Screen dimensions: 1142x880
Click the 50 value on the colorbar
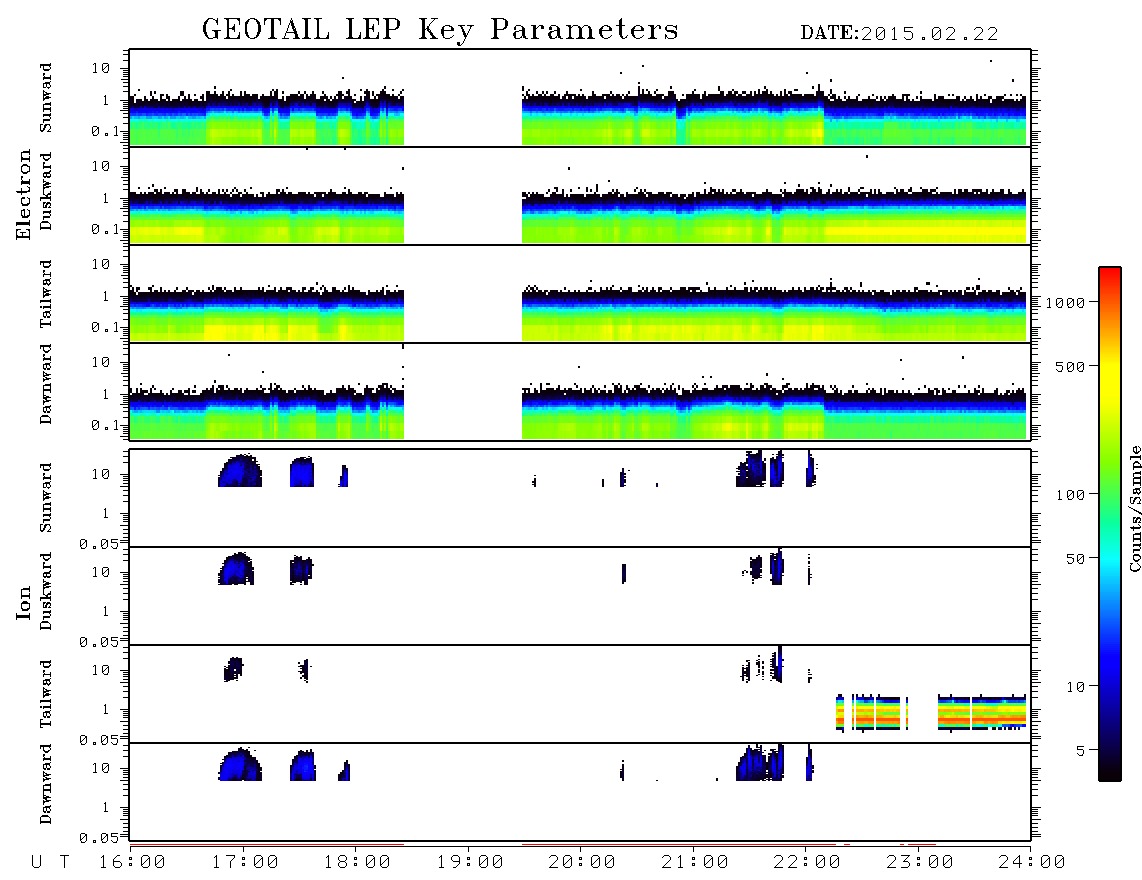point(1075,559)
